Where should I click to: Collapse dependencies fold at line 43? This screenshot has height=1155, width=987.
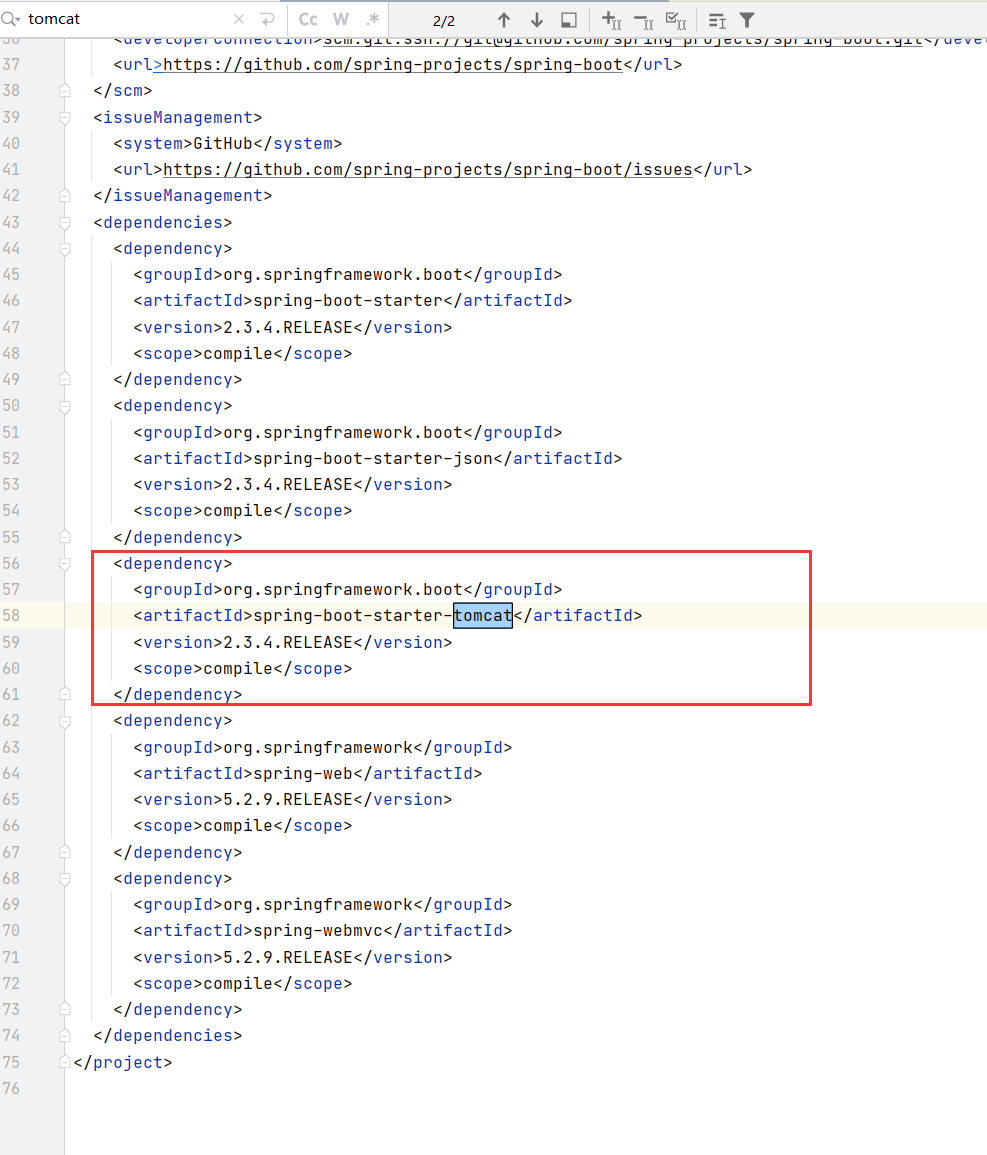click(x=65, y=222)
